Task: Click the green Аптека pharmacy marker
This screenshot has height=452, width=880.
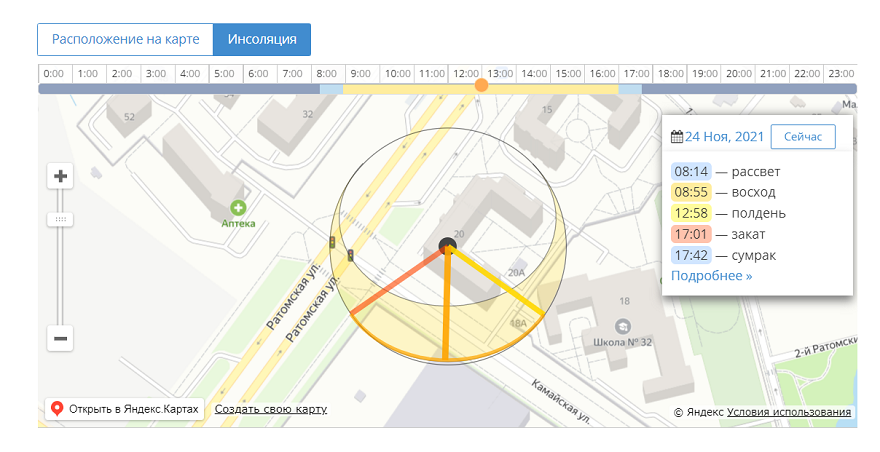Action: pos(238,208)
